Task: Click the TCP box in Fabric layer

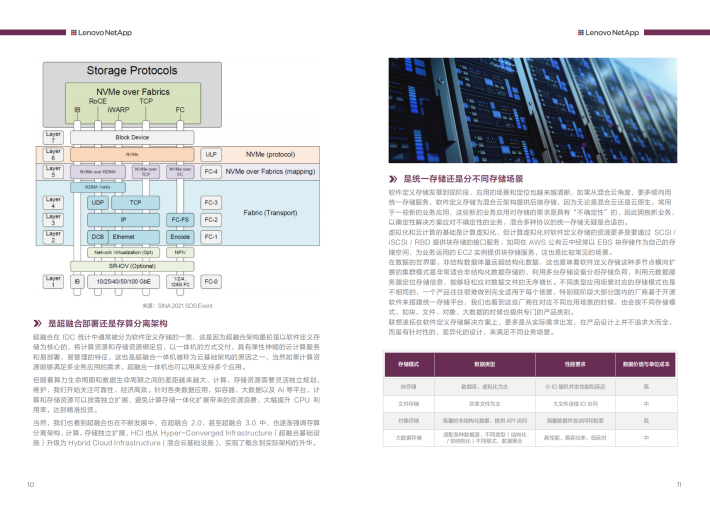Action: [x=135, y=202]
